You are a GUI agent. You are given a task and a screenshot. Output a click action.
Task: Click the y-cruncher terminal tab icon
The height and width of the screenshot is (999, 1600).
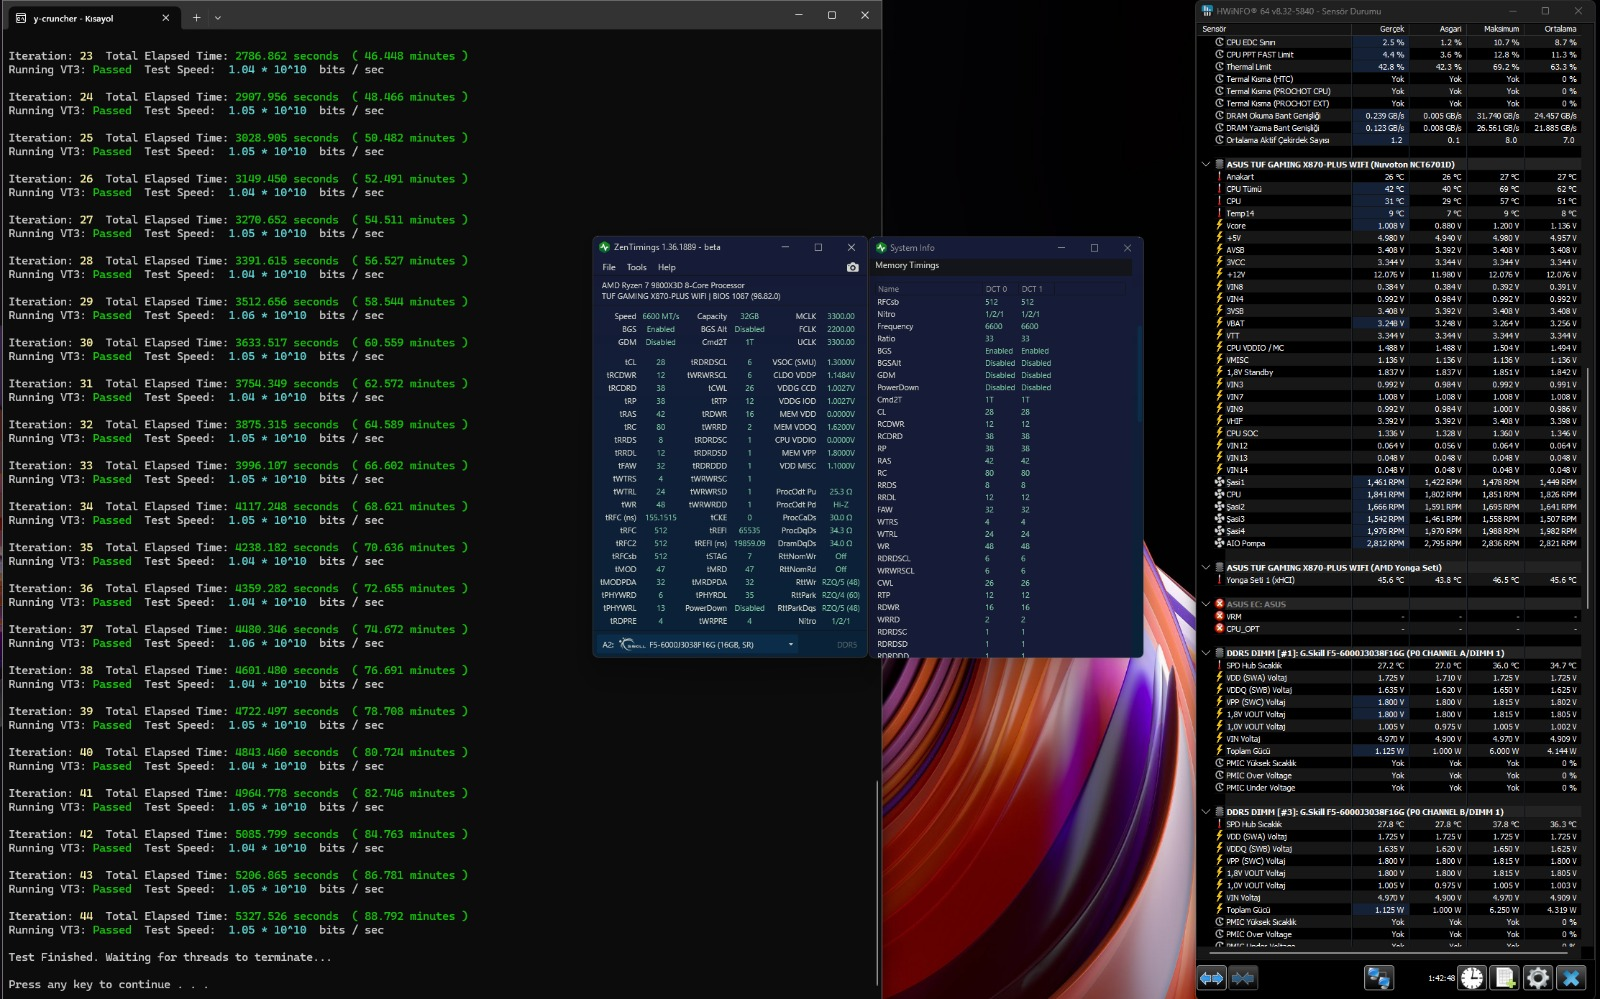(x=21, y=18)
